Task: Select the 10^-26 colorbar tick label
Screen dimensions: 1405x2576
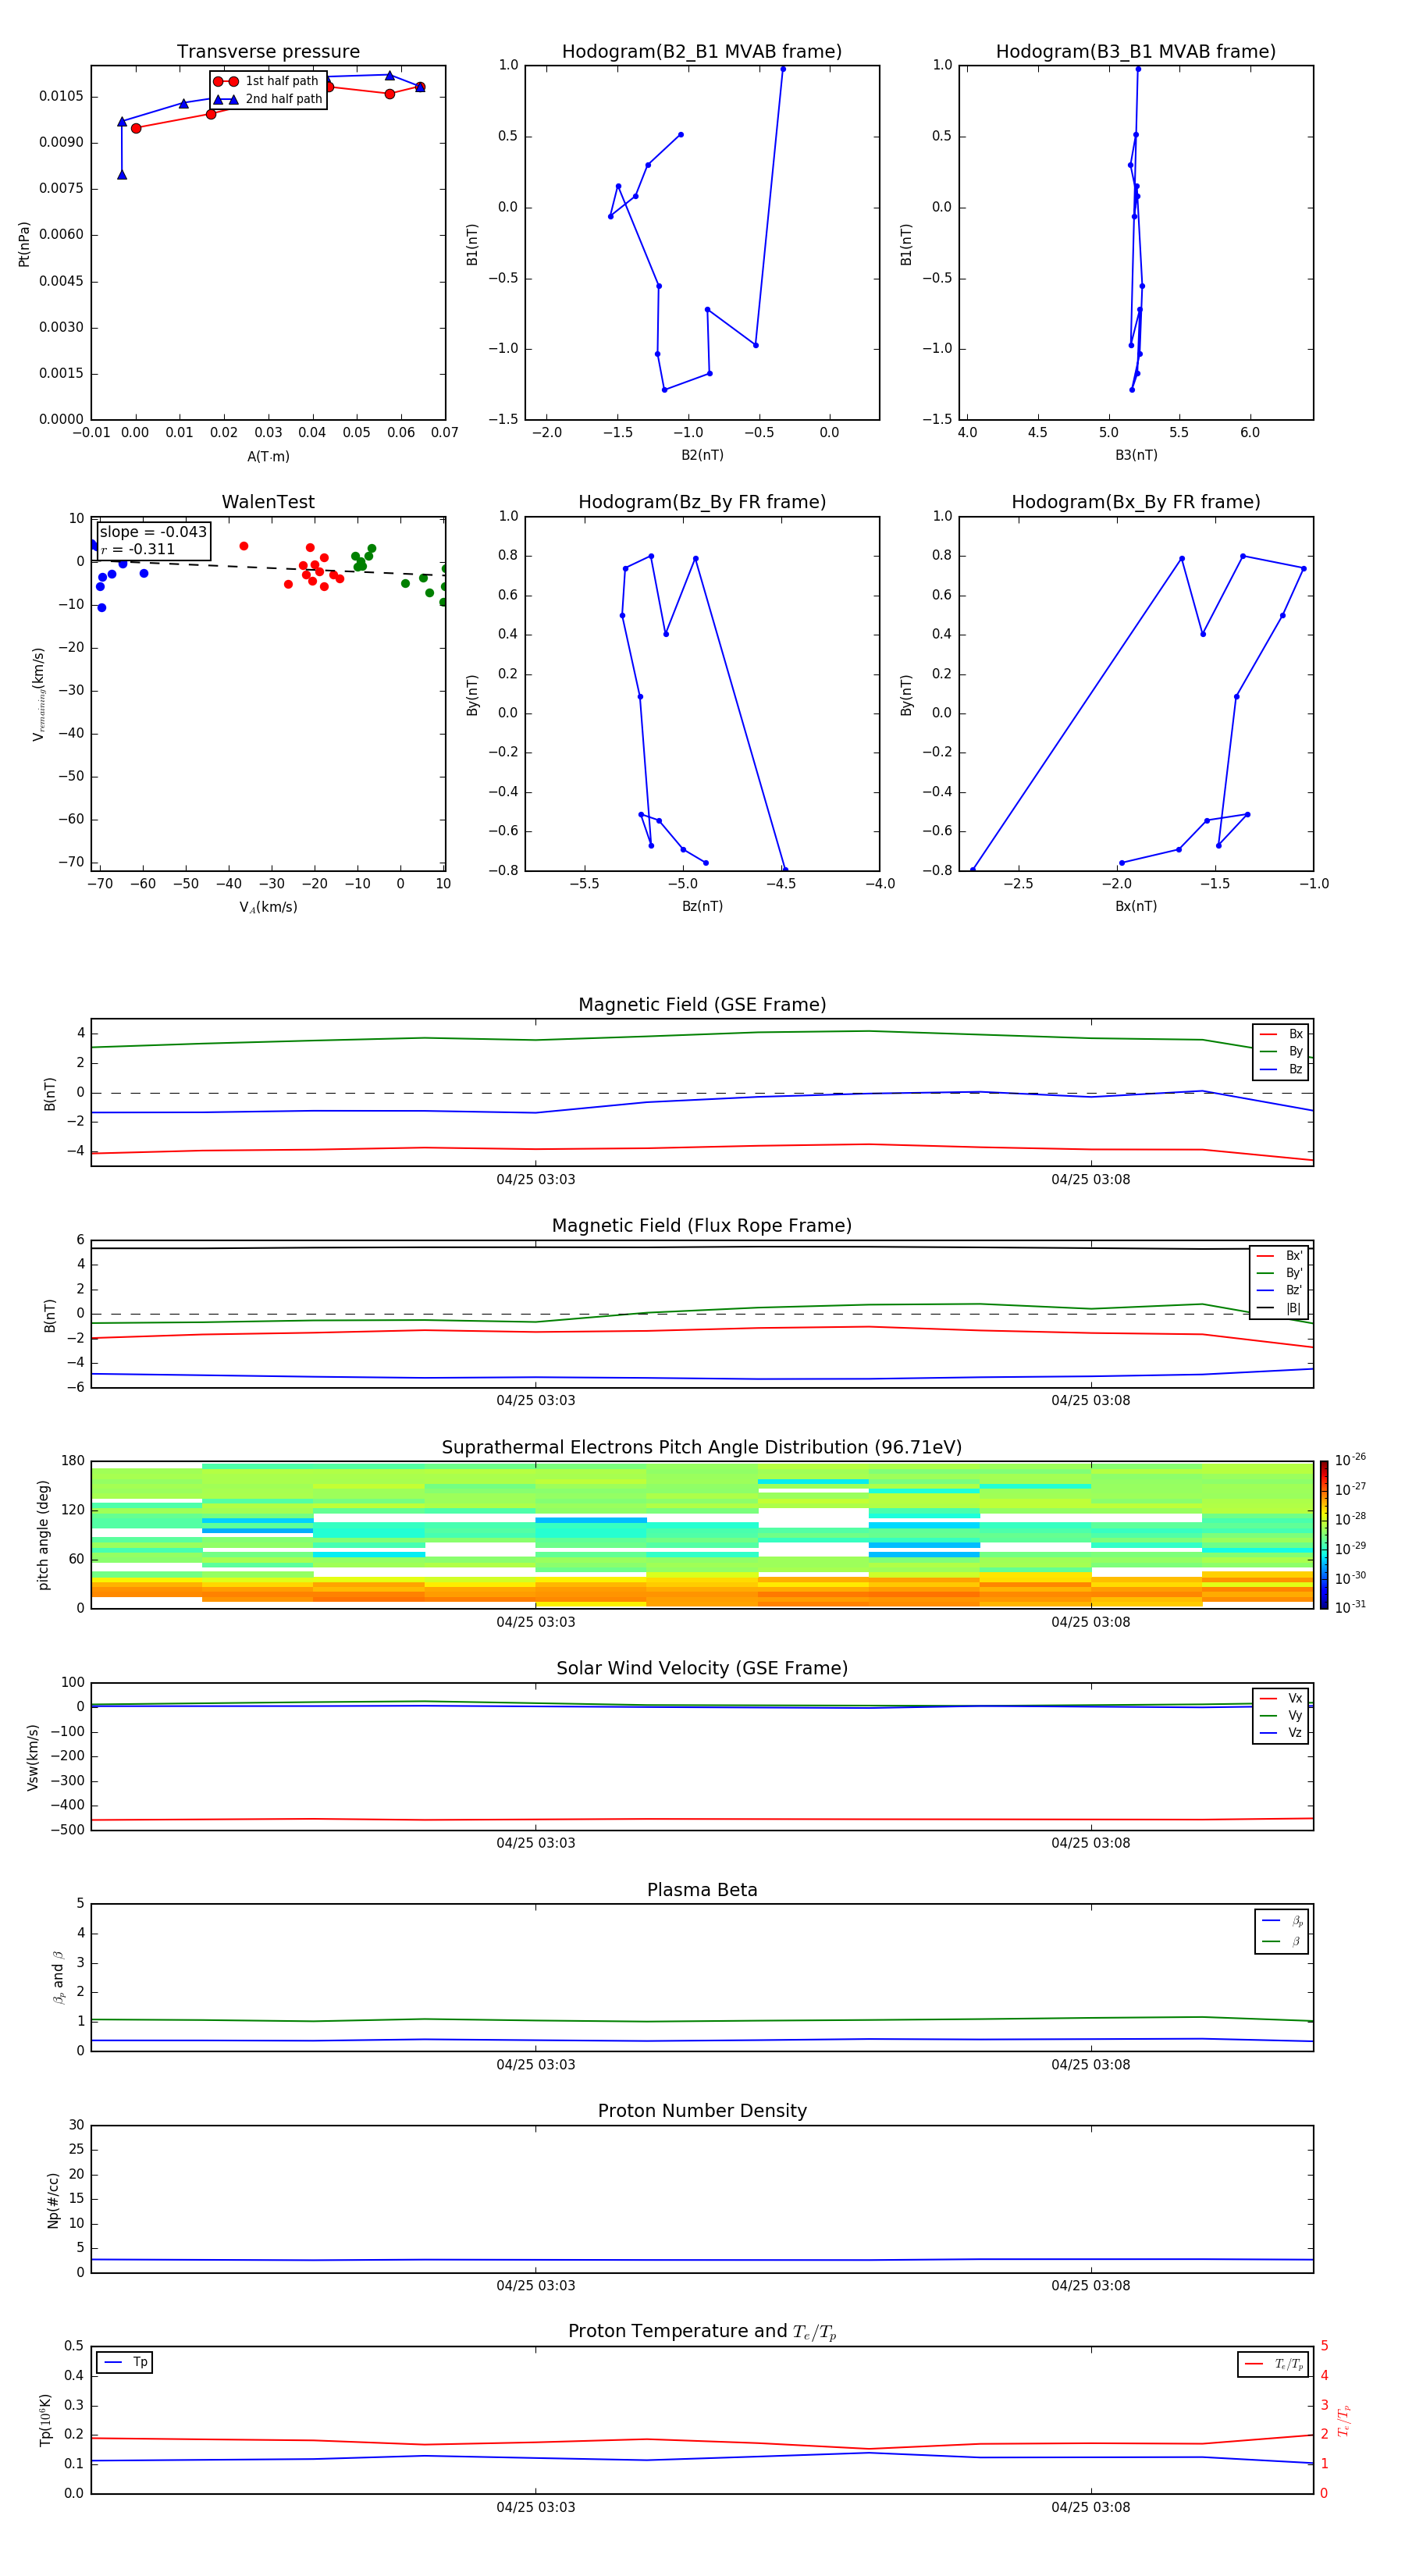Action: coord(1350,1460)
